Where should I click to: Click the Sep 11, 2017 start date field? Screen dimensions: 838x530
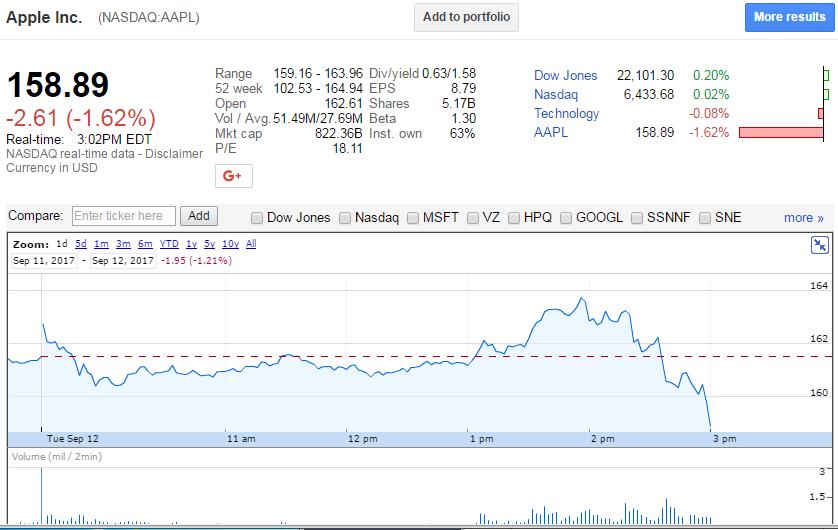44,261
